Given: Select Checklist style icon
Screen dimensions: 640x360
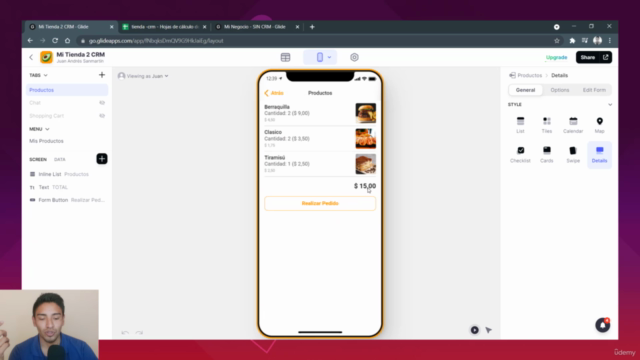Looking at the screenshot, I should pyautogui.click(x=520, y=154).
